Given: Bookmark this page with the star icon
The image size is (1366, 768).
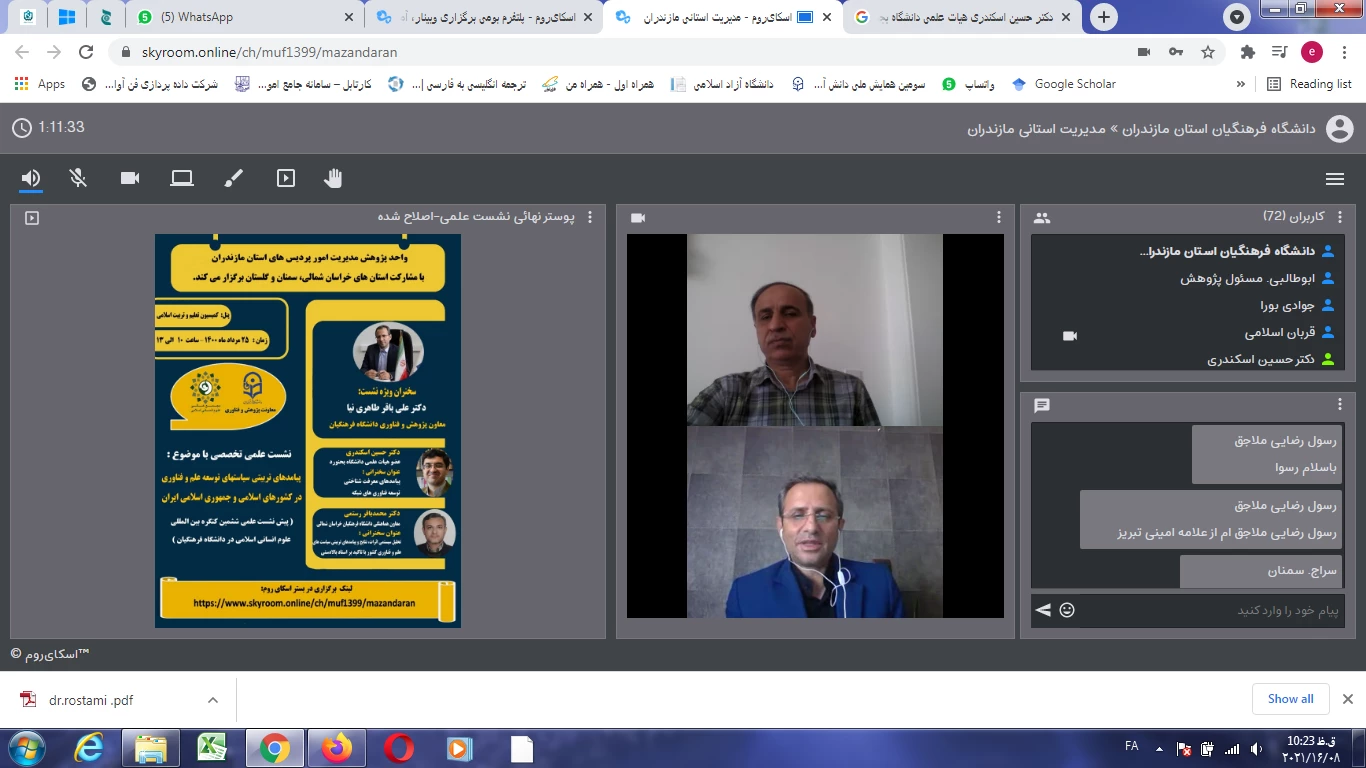Looking at the screenshot, I should pos(1207,52).
